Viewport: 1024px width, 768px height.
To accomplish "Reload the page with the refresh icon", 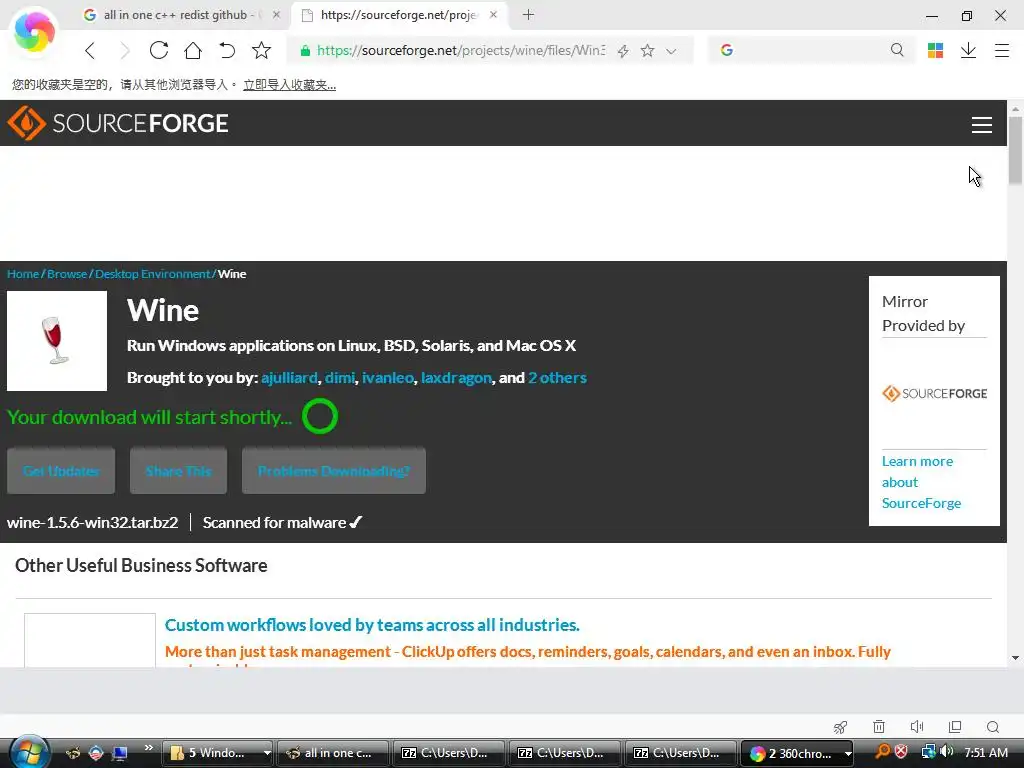I will [x=159, y=50].
